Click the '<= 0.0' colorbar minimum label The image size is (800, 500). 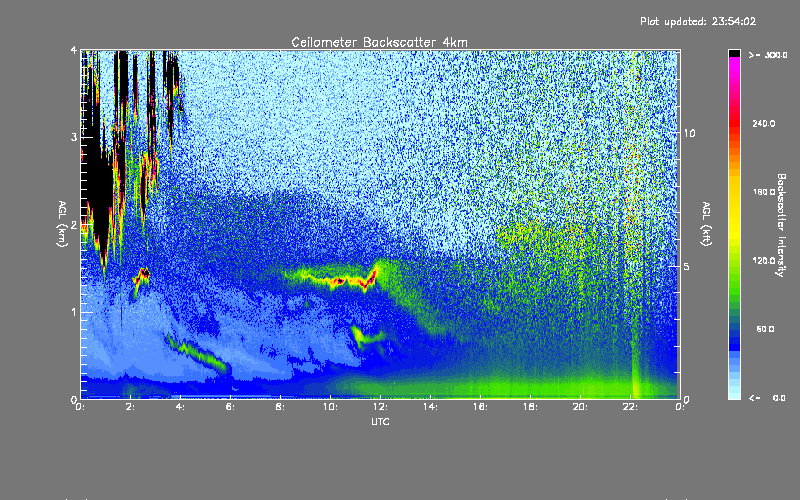pyautogui.click(x=767, y=398)
